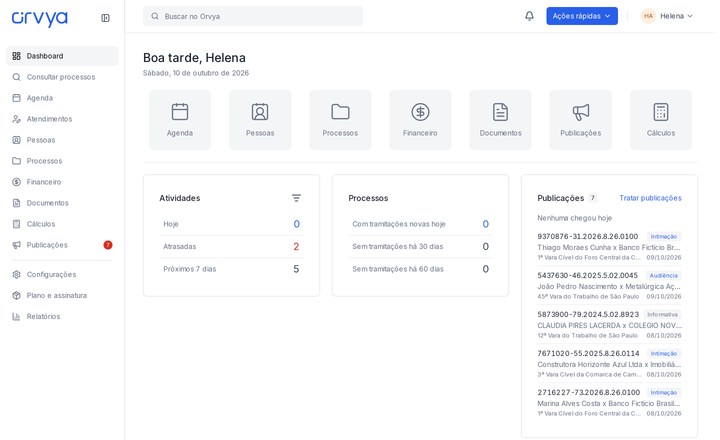Open Publicações from the sidebar

point(62,245)
